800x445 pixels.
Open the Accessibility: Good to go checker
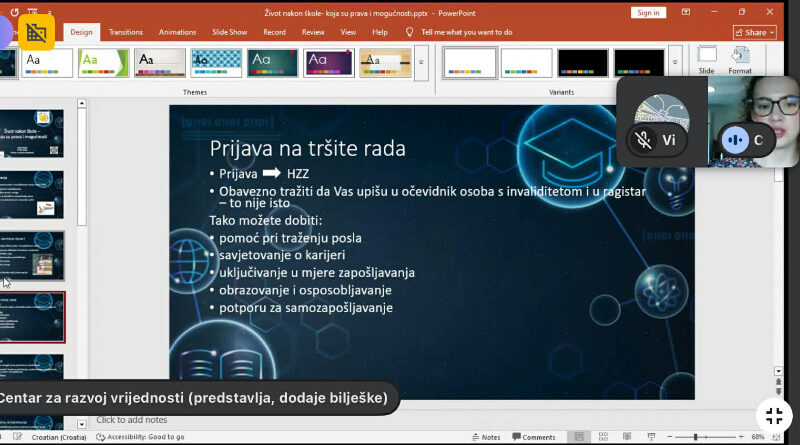(140, 437)
